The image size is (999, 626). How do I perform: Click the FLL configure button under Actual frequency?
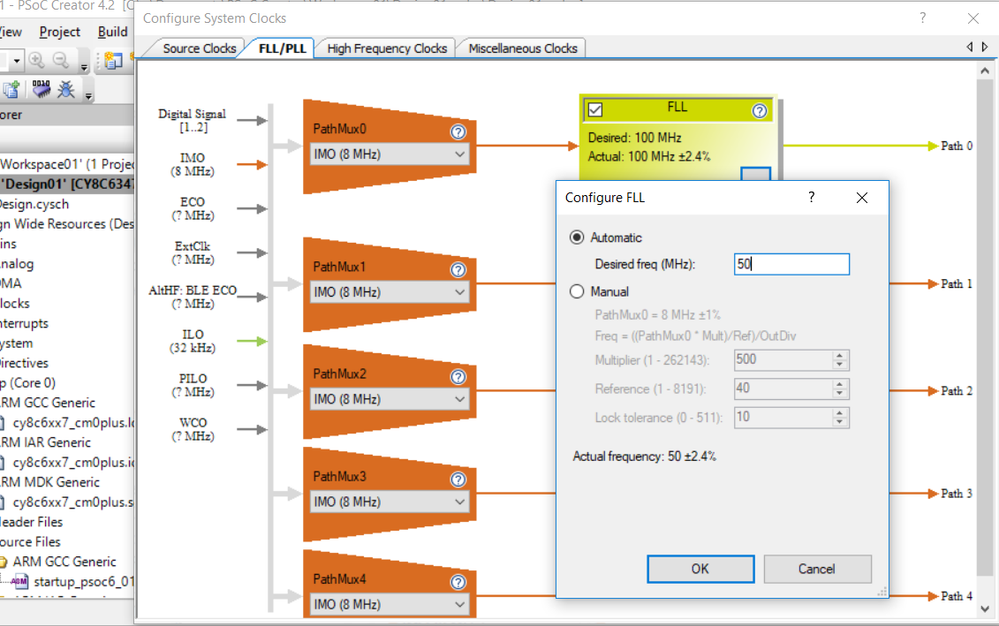click(x=756, y=174)
